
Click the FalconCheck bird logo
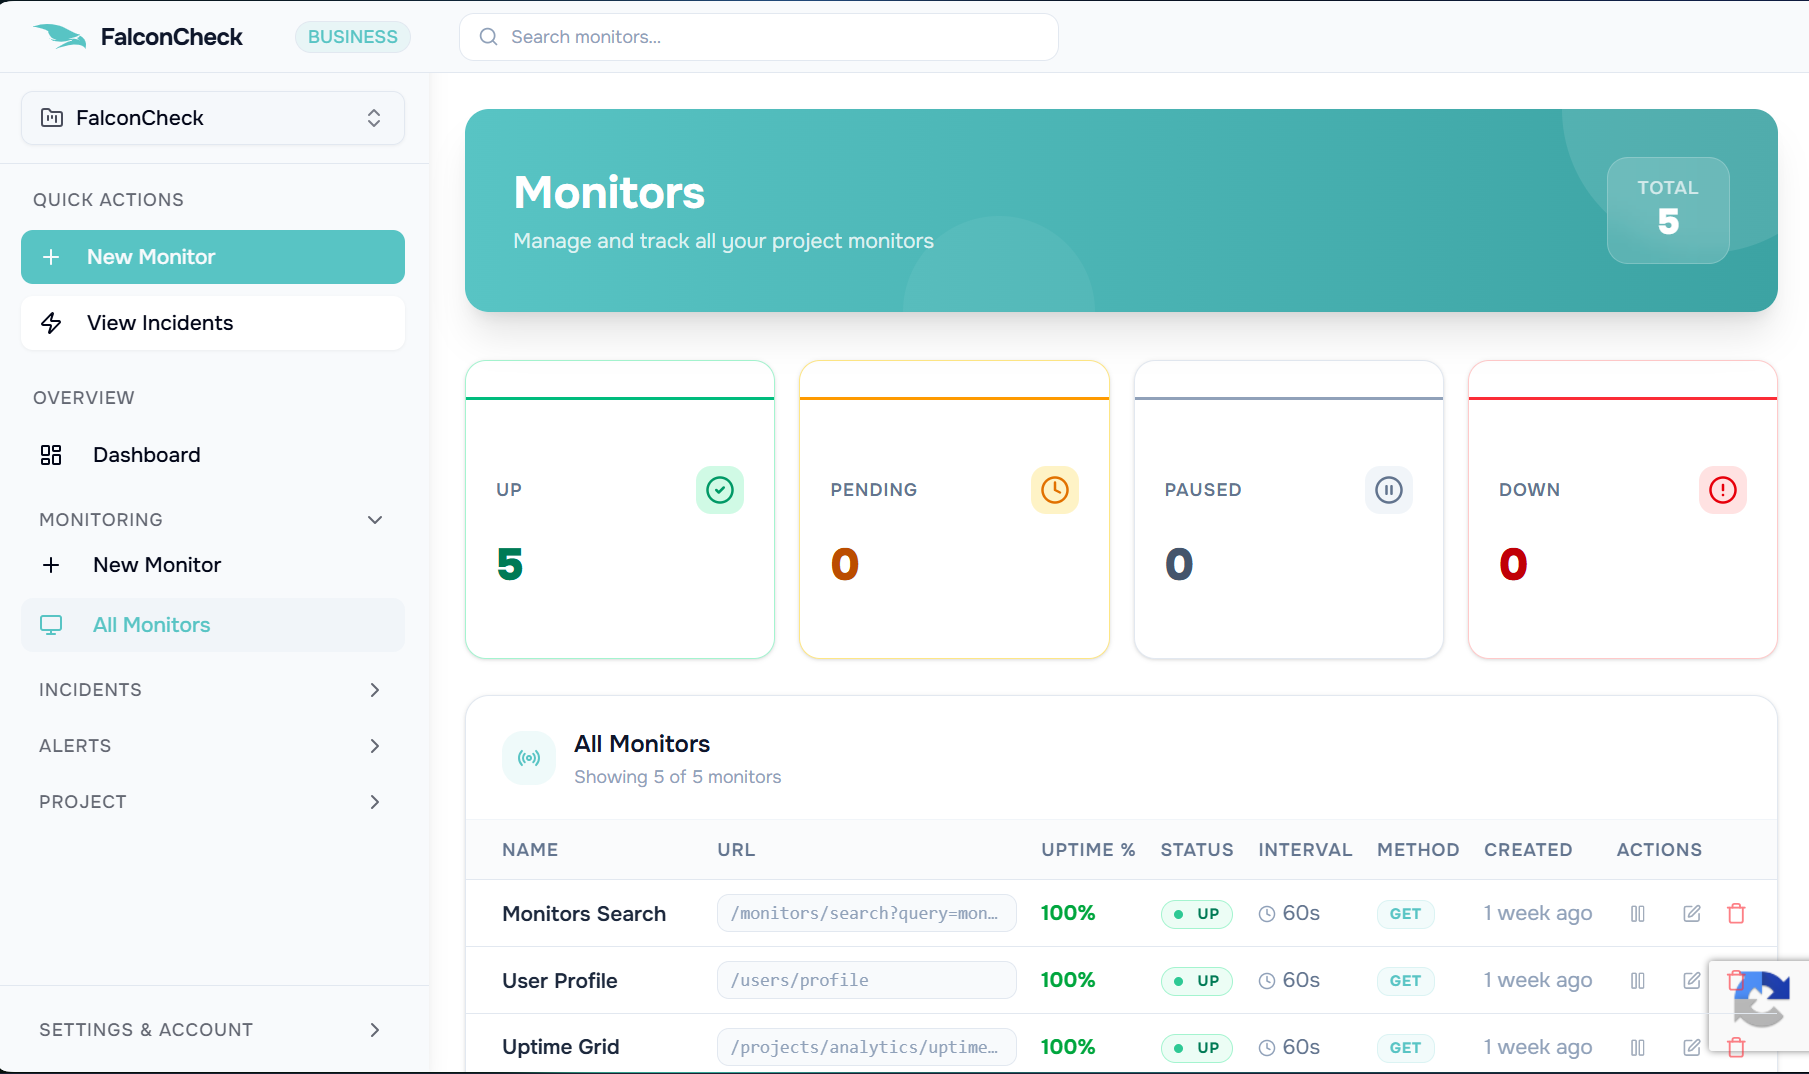(x=59, y=37)
